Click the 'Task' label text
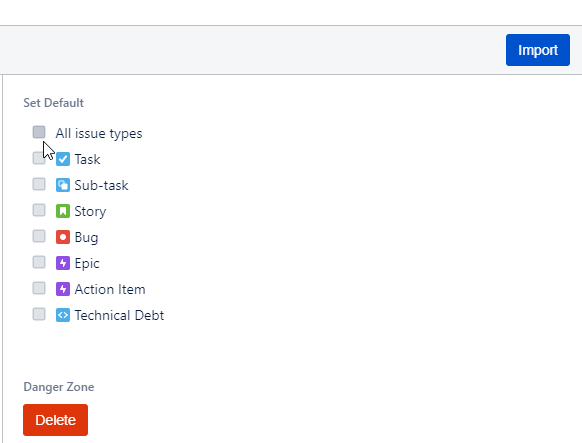This screenshot has height=443, width=582. 87,160
